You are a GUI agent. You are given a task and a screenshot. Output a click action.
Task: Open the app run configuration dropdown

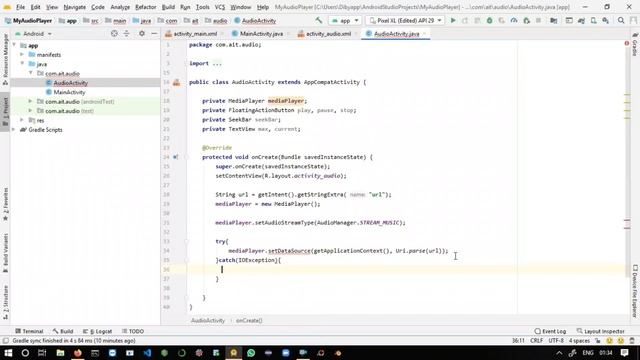pos(345,20)
